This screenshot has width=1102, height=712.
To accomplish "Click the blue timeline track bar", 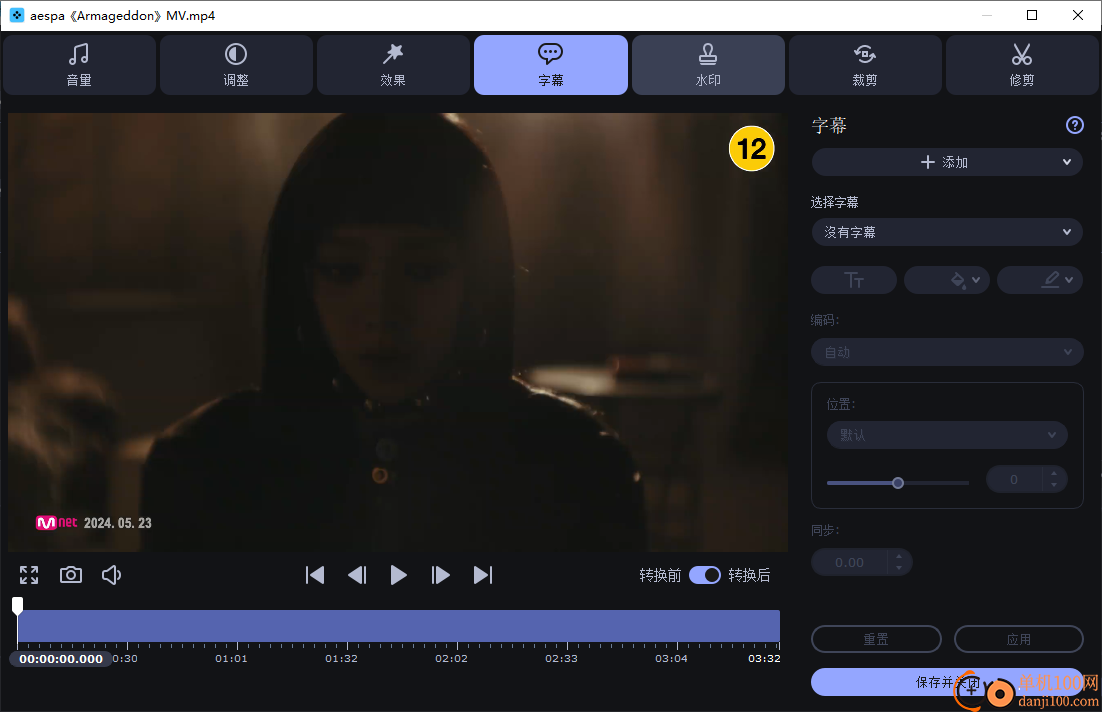I will coord(398,626).
